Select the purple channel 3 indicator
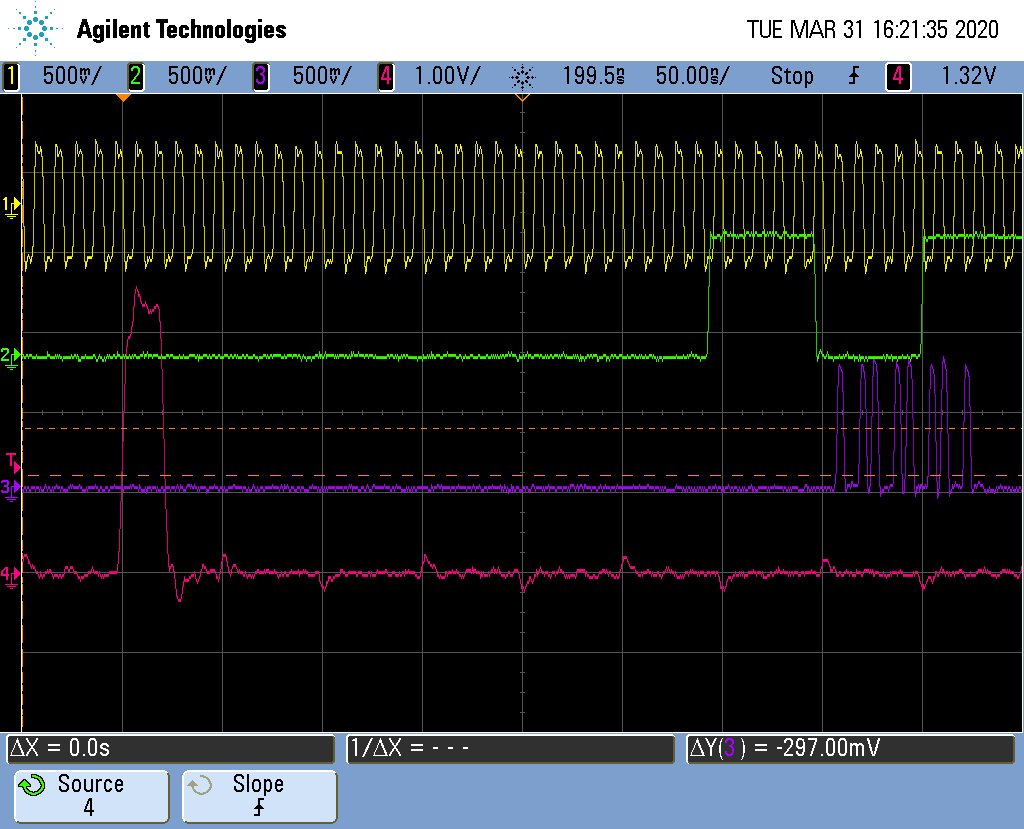The image size is (1024, 829). point(260,76)
